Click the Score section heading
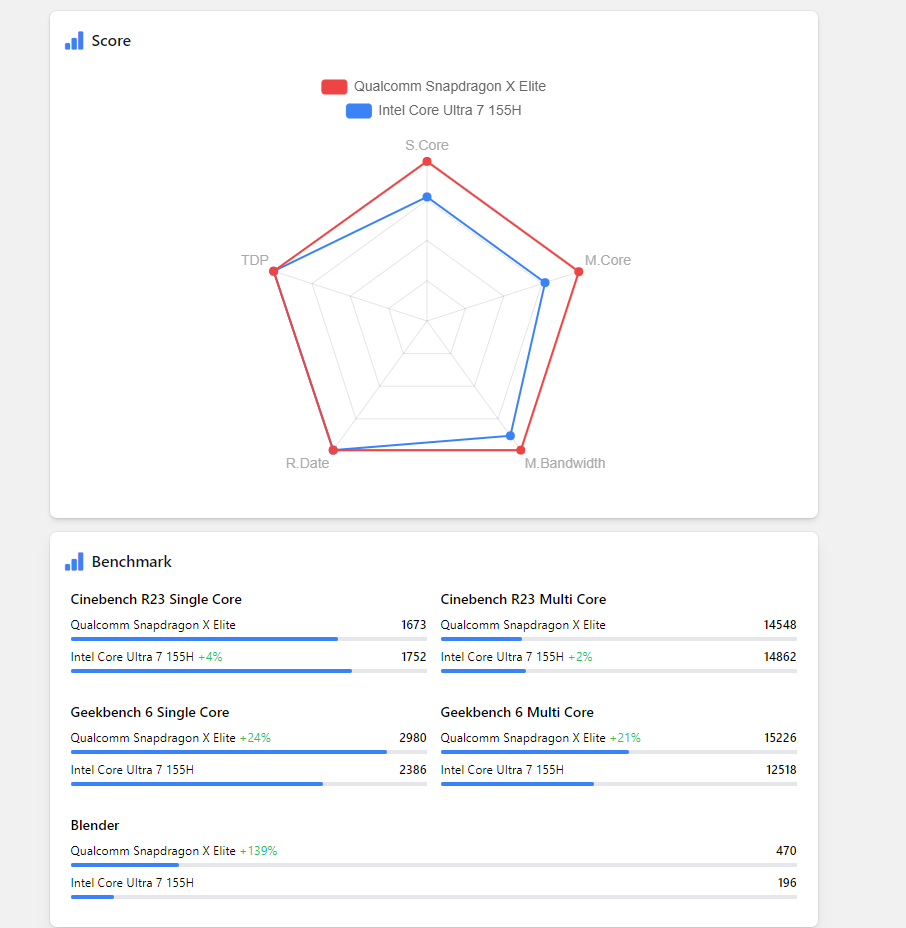The image size is (906, 928). [111, 41]
